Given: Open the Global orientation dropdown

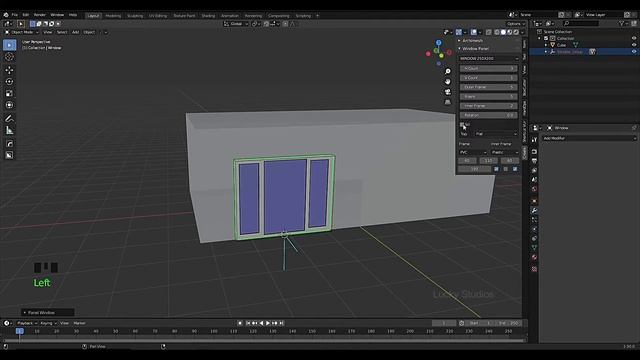Looking at the screenshot, I should click(236, 24).
